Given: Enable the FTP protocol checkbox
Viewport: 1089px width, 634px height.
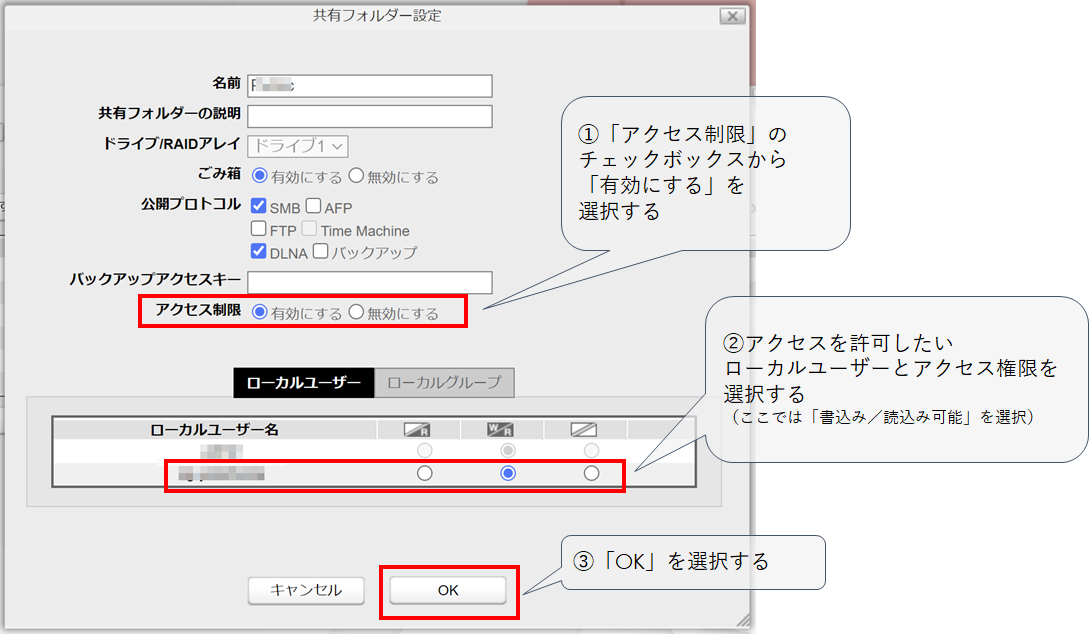Looking at the screenshot, I should coord(259,229).
